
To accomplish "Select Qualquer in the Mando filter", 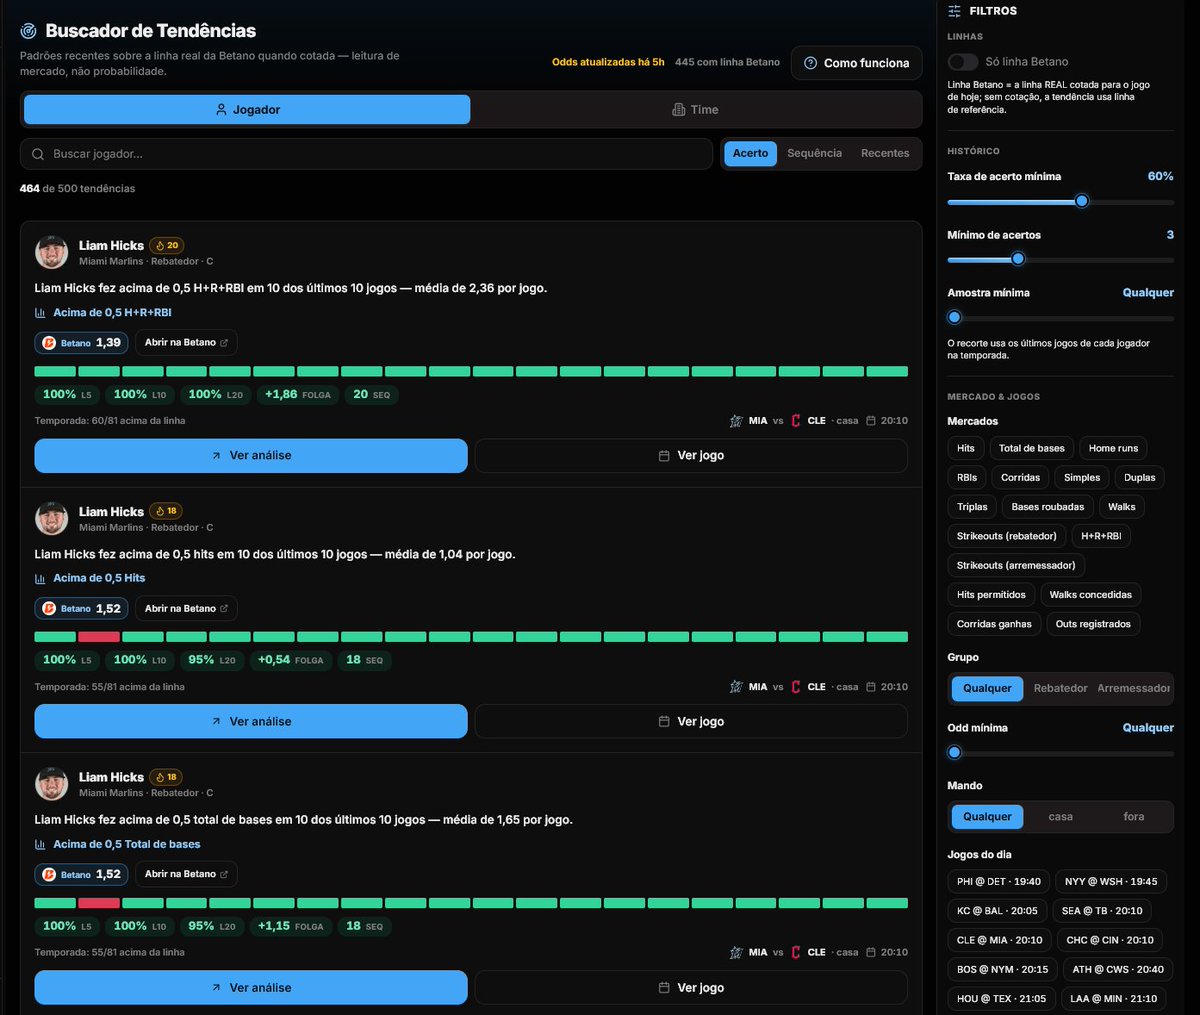I will tap(987, 817).
